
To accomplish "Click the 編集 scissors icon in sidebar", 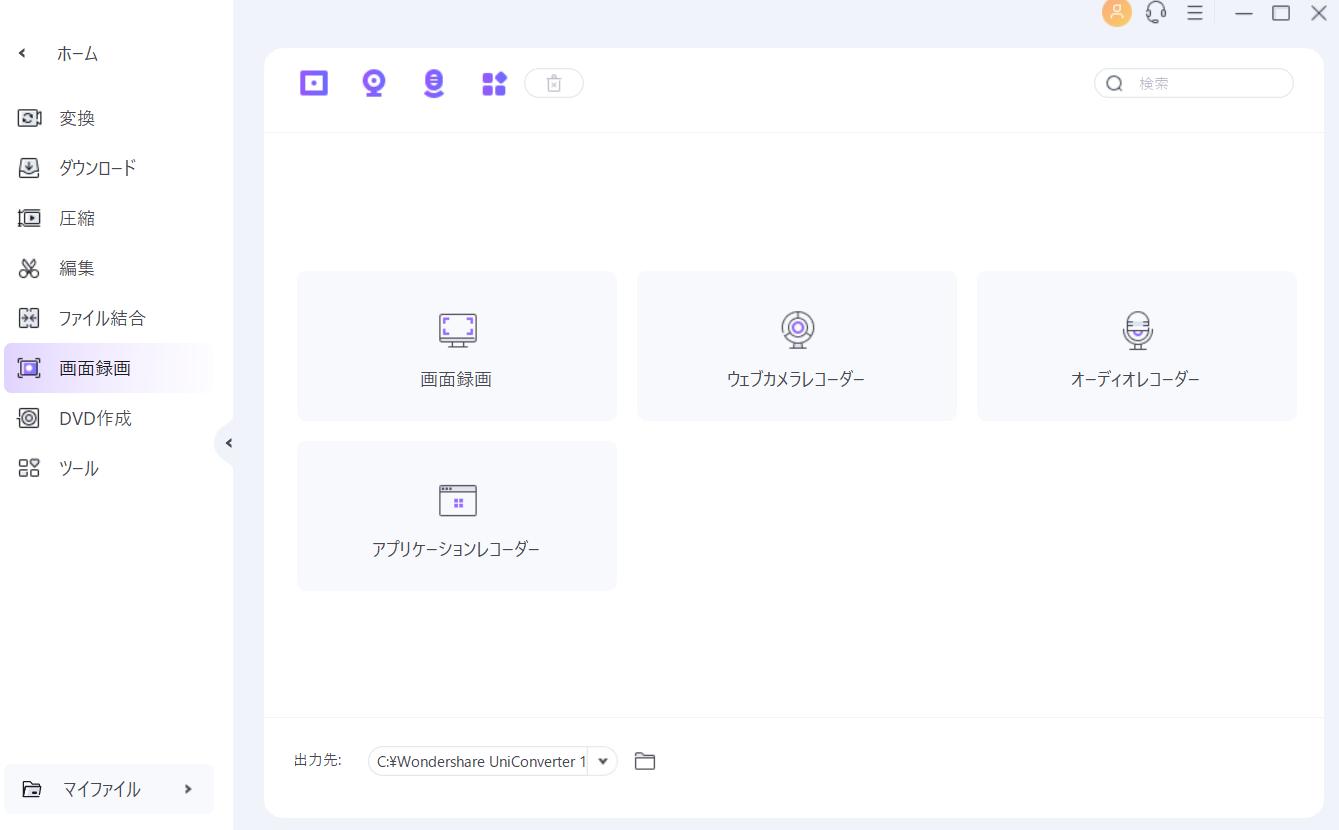I will pos(29,268).
